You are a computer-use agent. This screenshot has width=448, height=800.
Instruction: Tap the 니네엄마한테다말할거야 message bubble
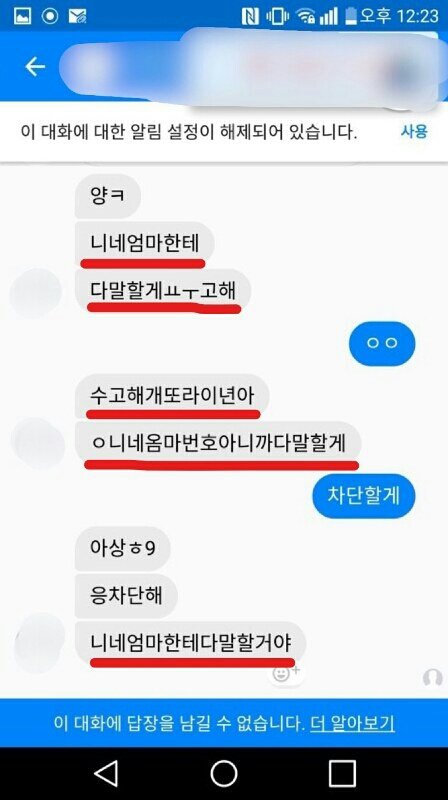(x=190, y=642)
